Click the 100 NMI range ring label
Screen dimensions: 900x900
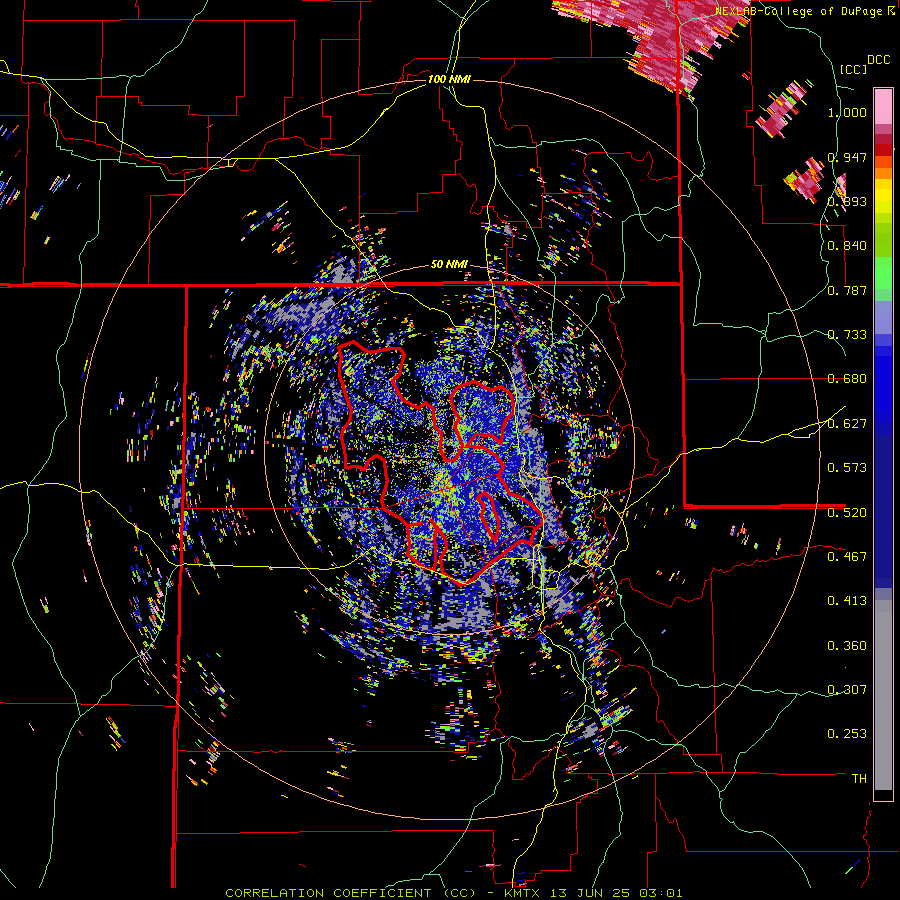click(x=449, y=79)
